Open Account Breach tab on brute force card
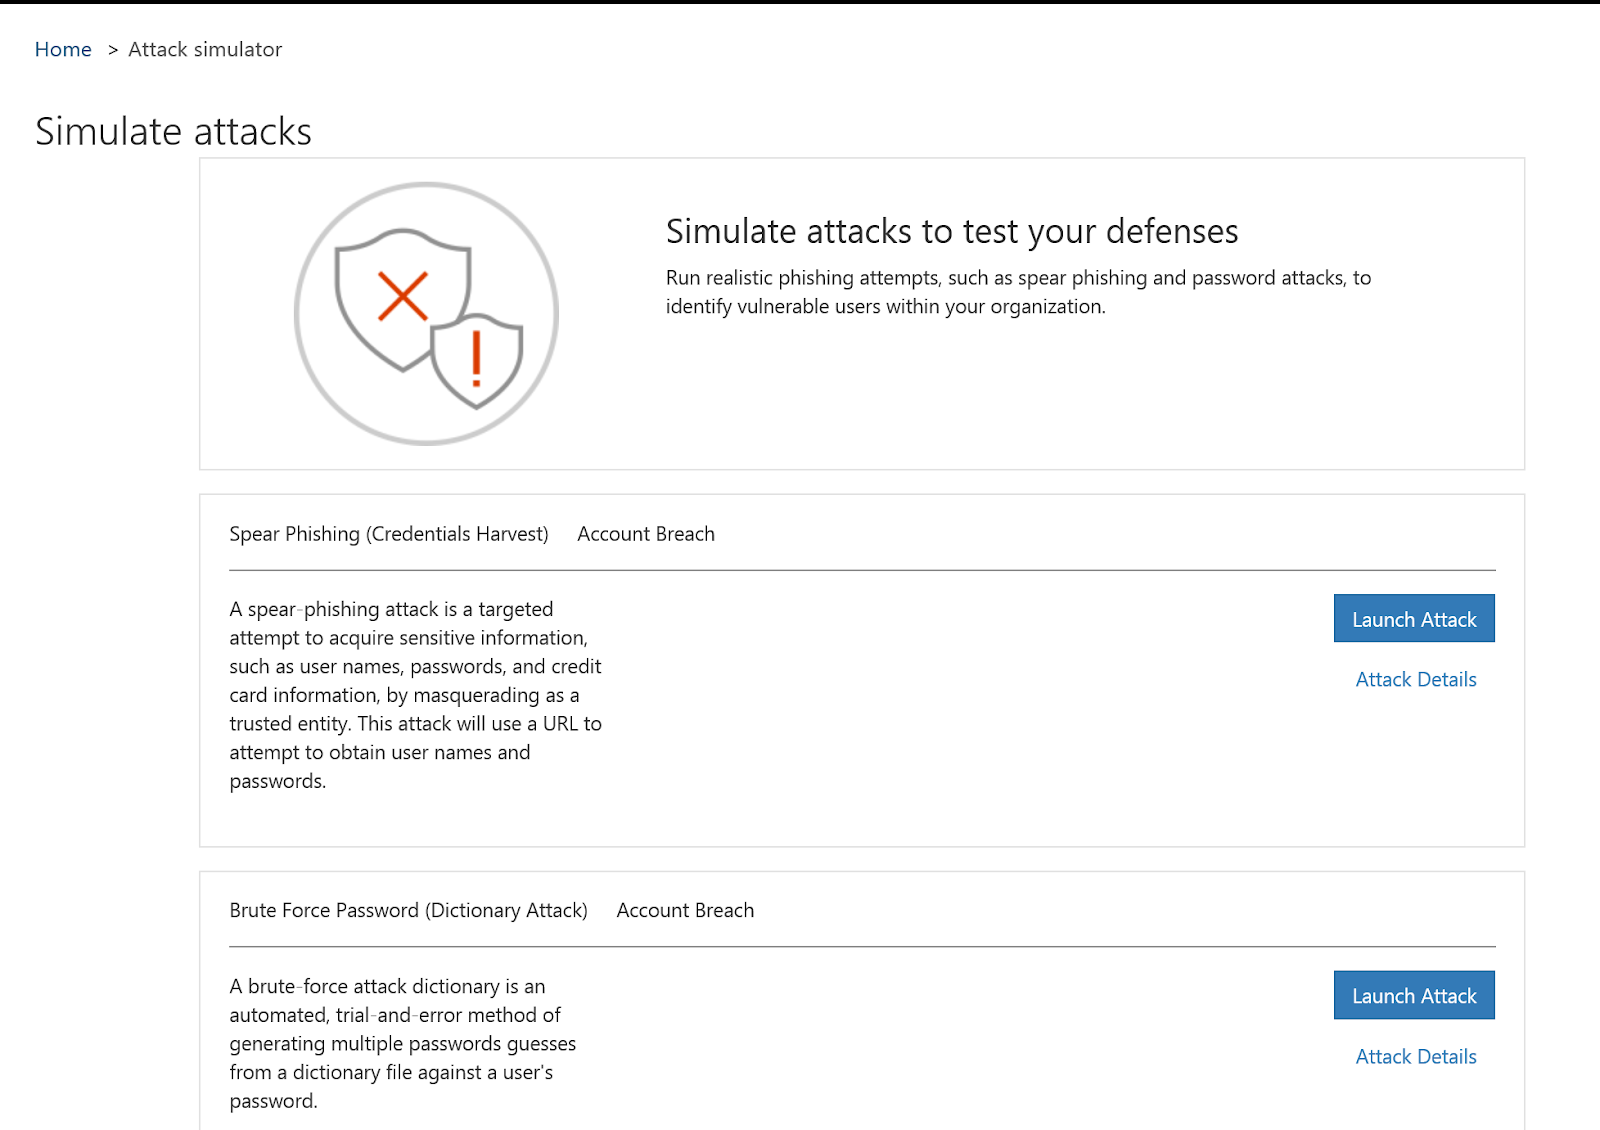 point(685,910)
